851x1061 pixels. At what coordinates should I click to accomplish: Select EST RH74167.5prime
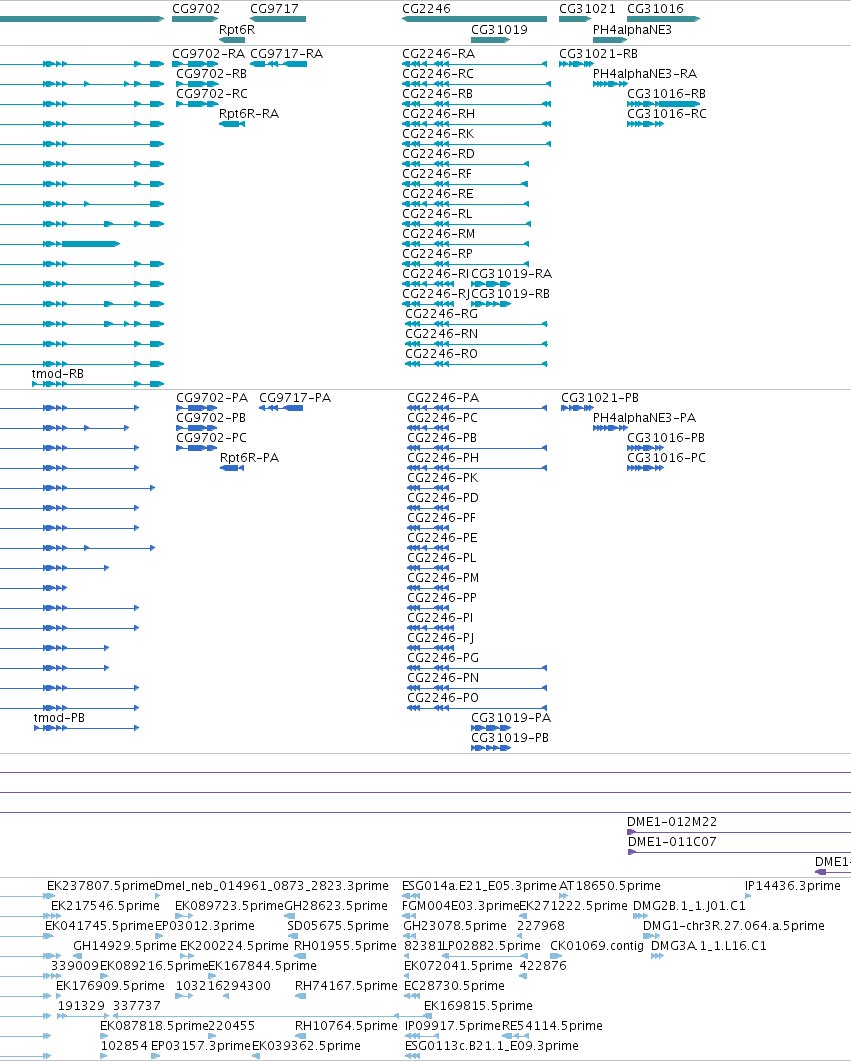click(x=346, y=985)
